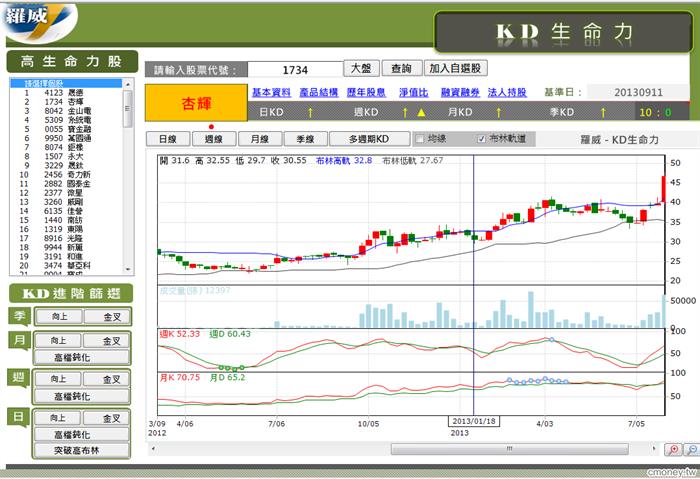This screenshot has width=700, height=479.
Task: Click the chart scrollbar left arrow
Action: pos(153,448)
